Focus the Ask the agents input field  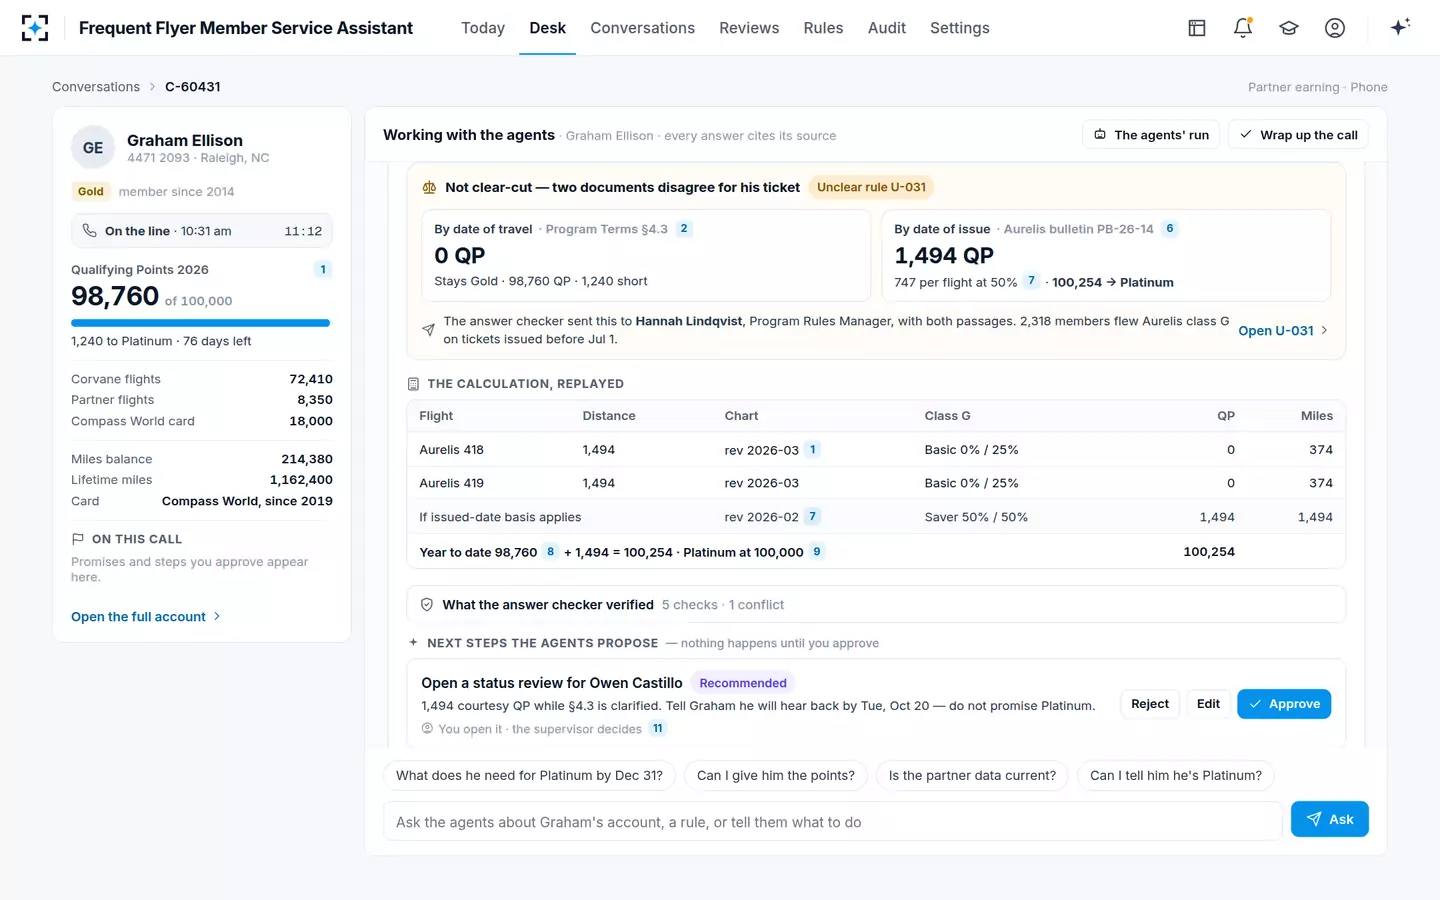[832, 821]
